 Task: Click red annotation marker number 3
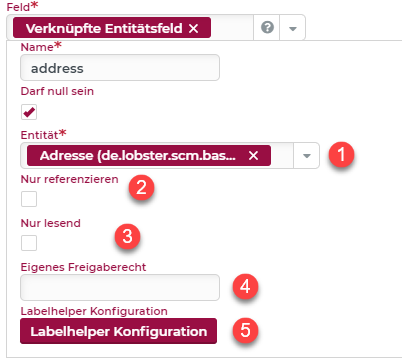click(127, 236)
